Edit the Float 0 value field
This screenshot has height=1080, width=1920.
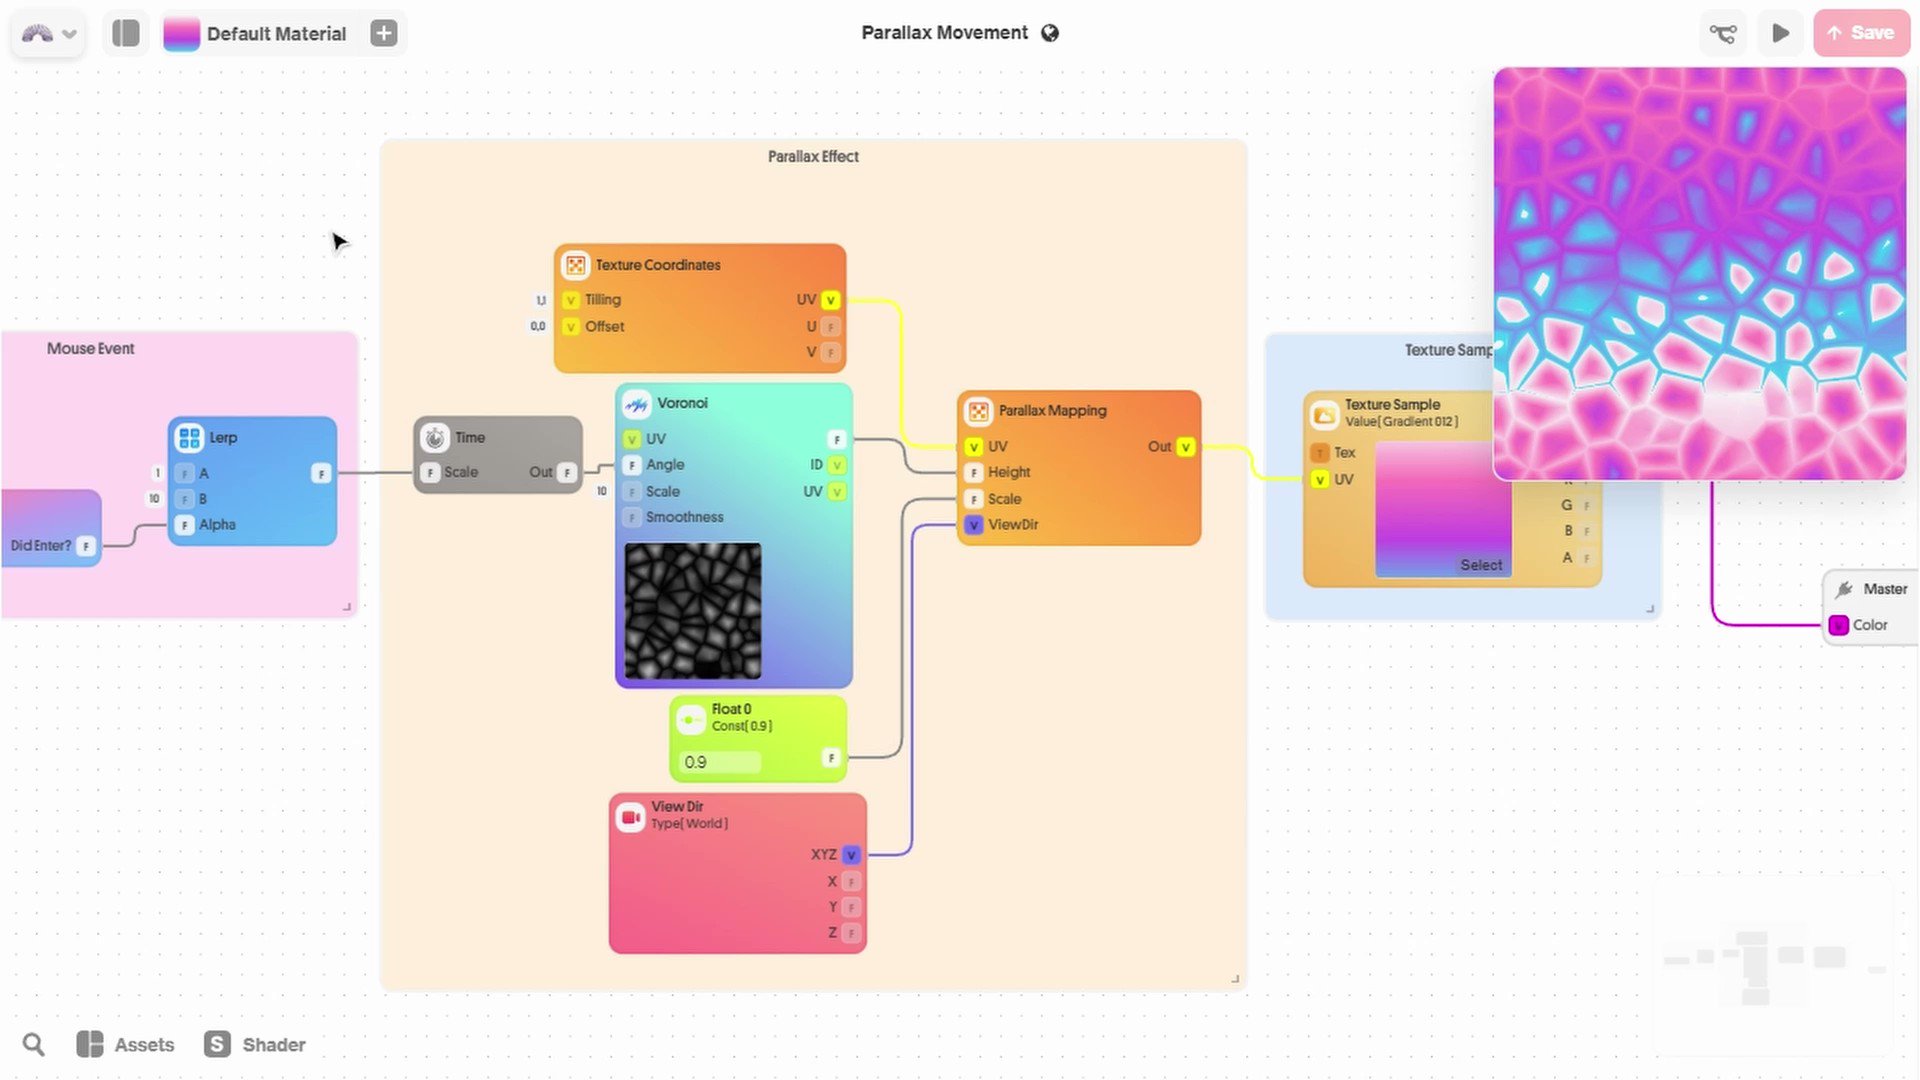point(720,762)
